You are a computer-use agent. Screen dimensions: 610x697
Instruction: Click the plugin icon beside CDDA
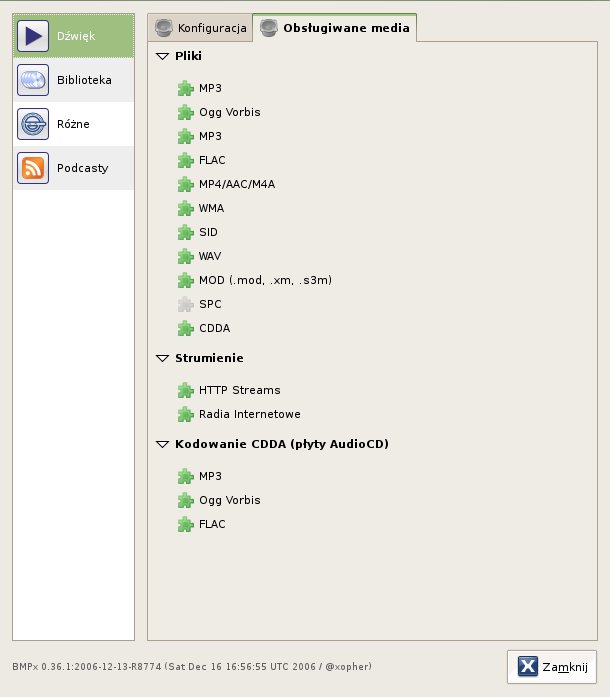point(185,328)
